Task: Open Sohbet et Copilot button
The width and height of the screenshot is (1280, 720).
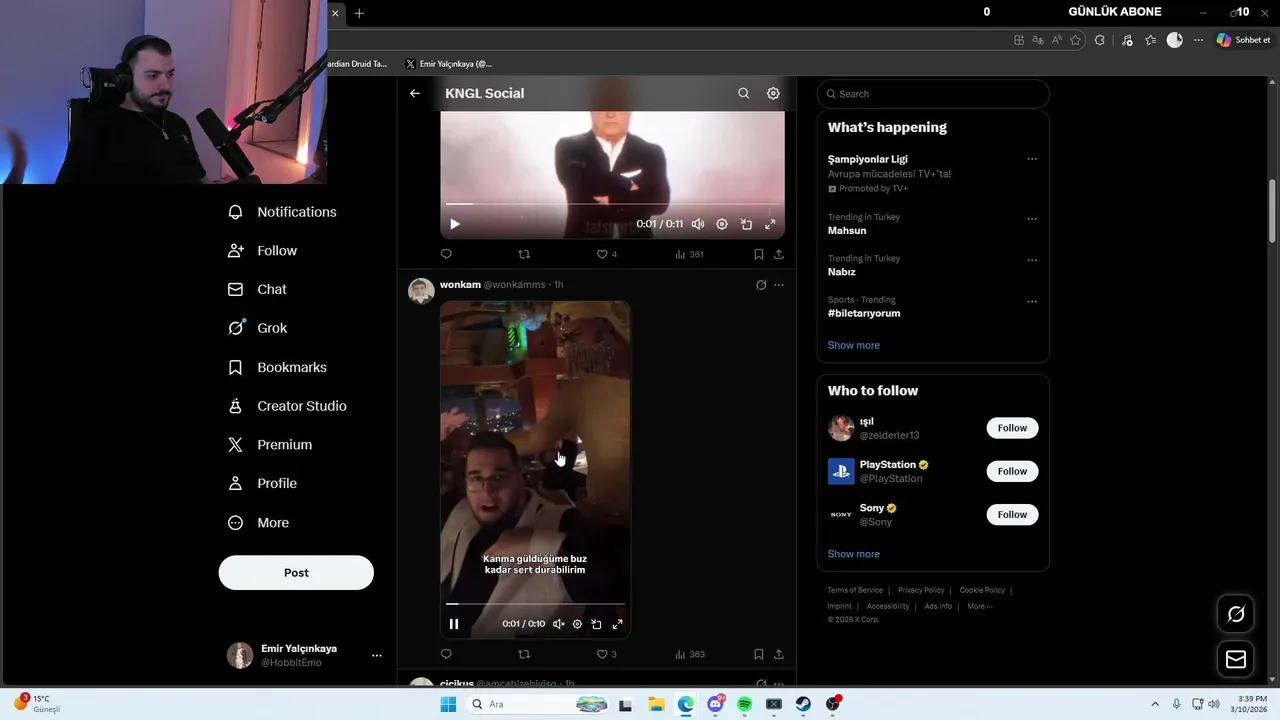Action: point(1243,40)
